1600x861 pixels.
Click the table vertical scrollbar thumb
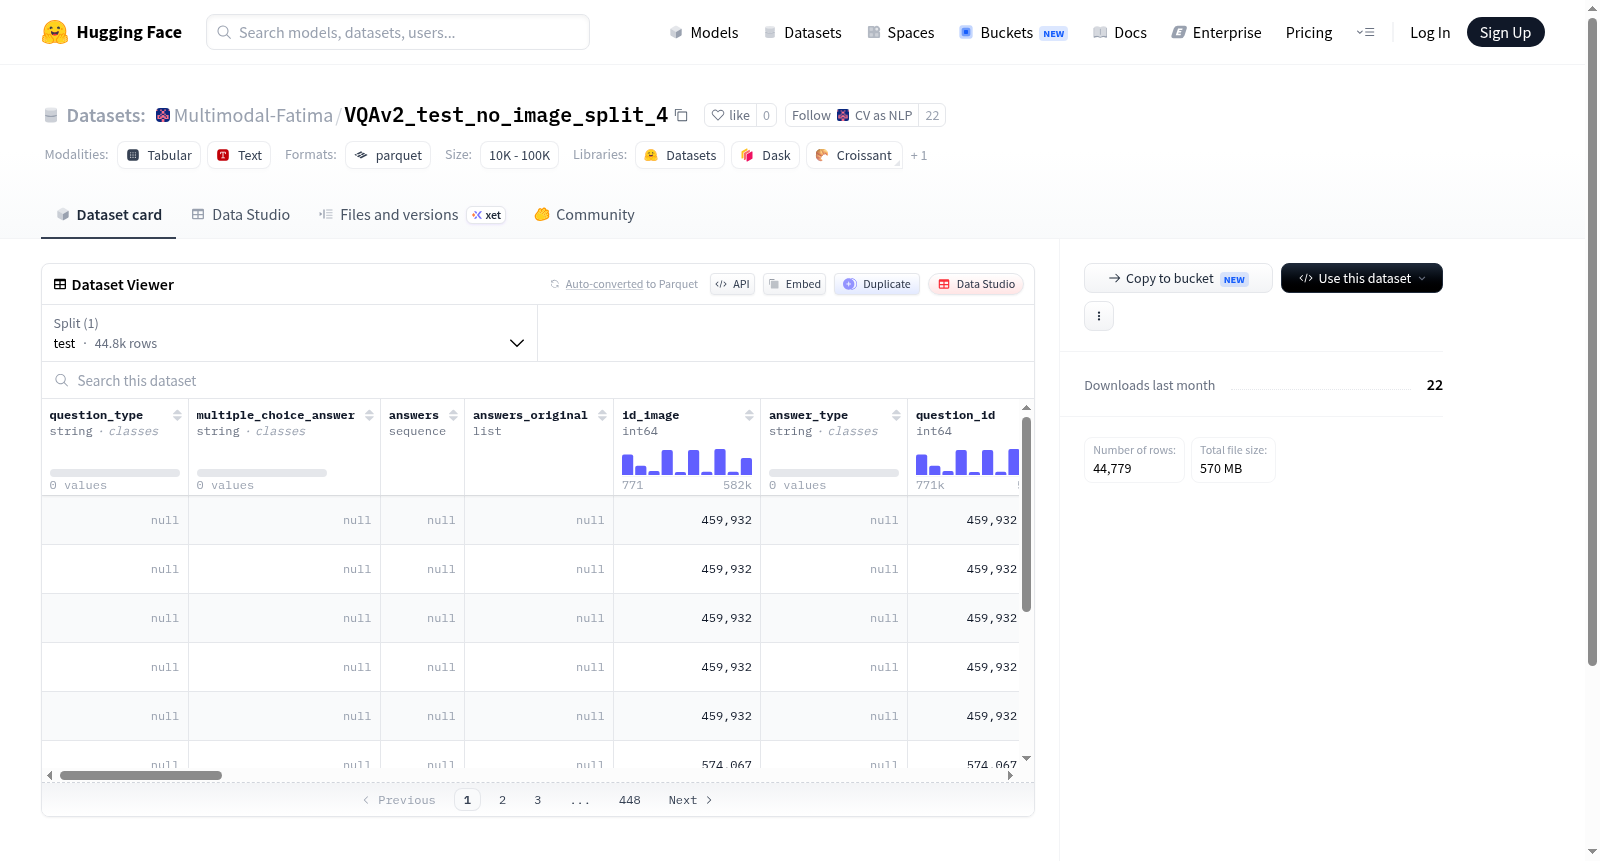point(1026,514)
